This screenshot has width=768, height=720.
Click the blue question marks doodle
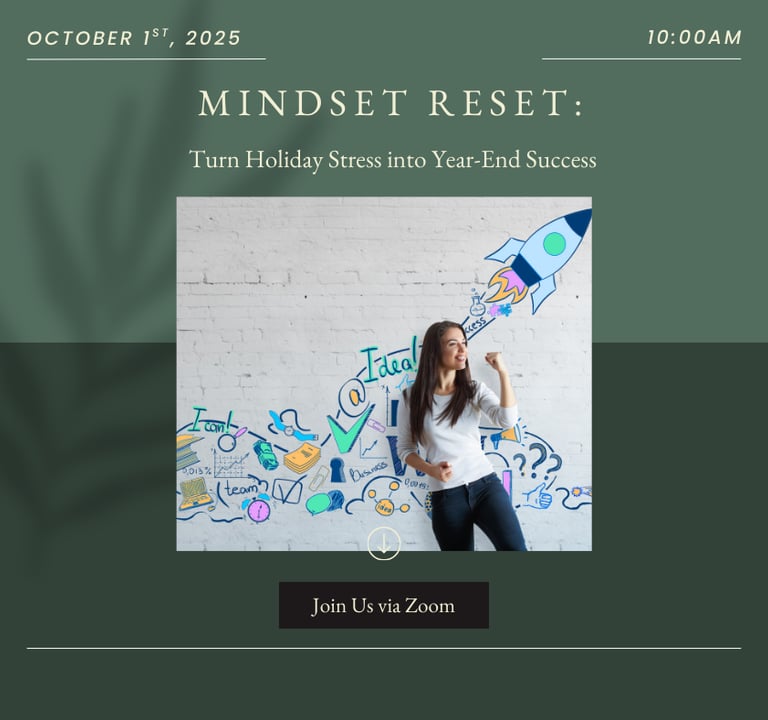click(538, 461)
